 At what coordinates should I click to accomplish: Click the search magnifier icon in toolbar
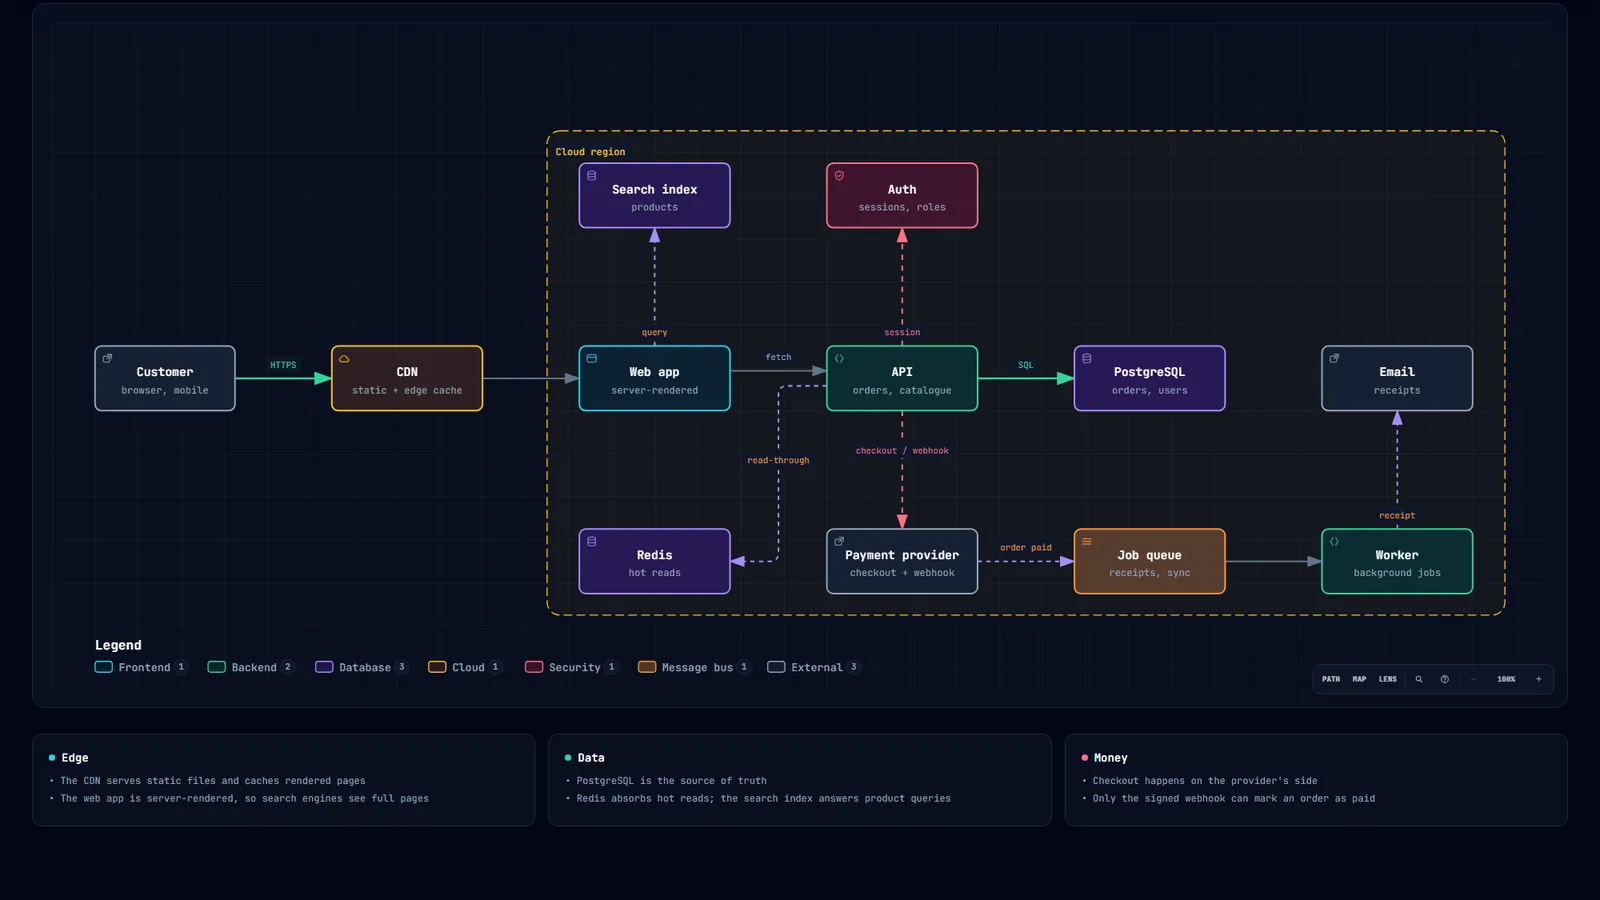point(1418,679)
